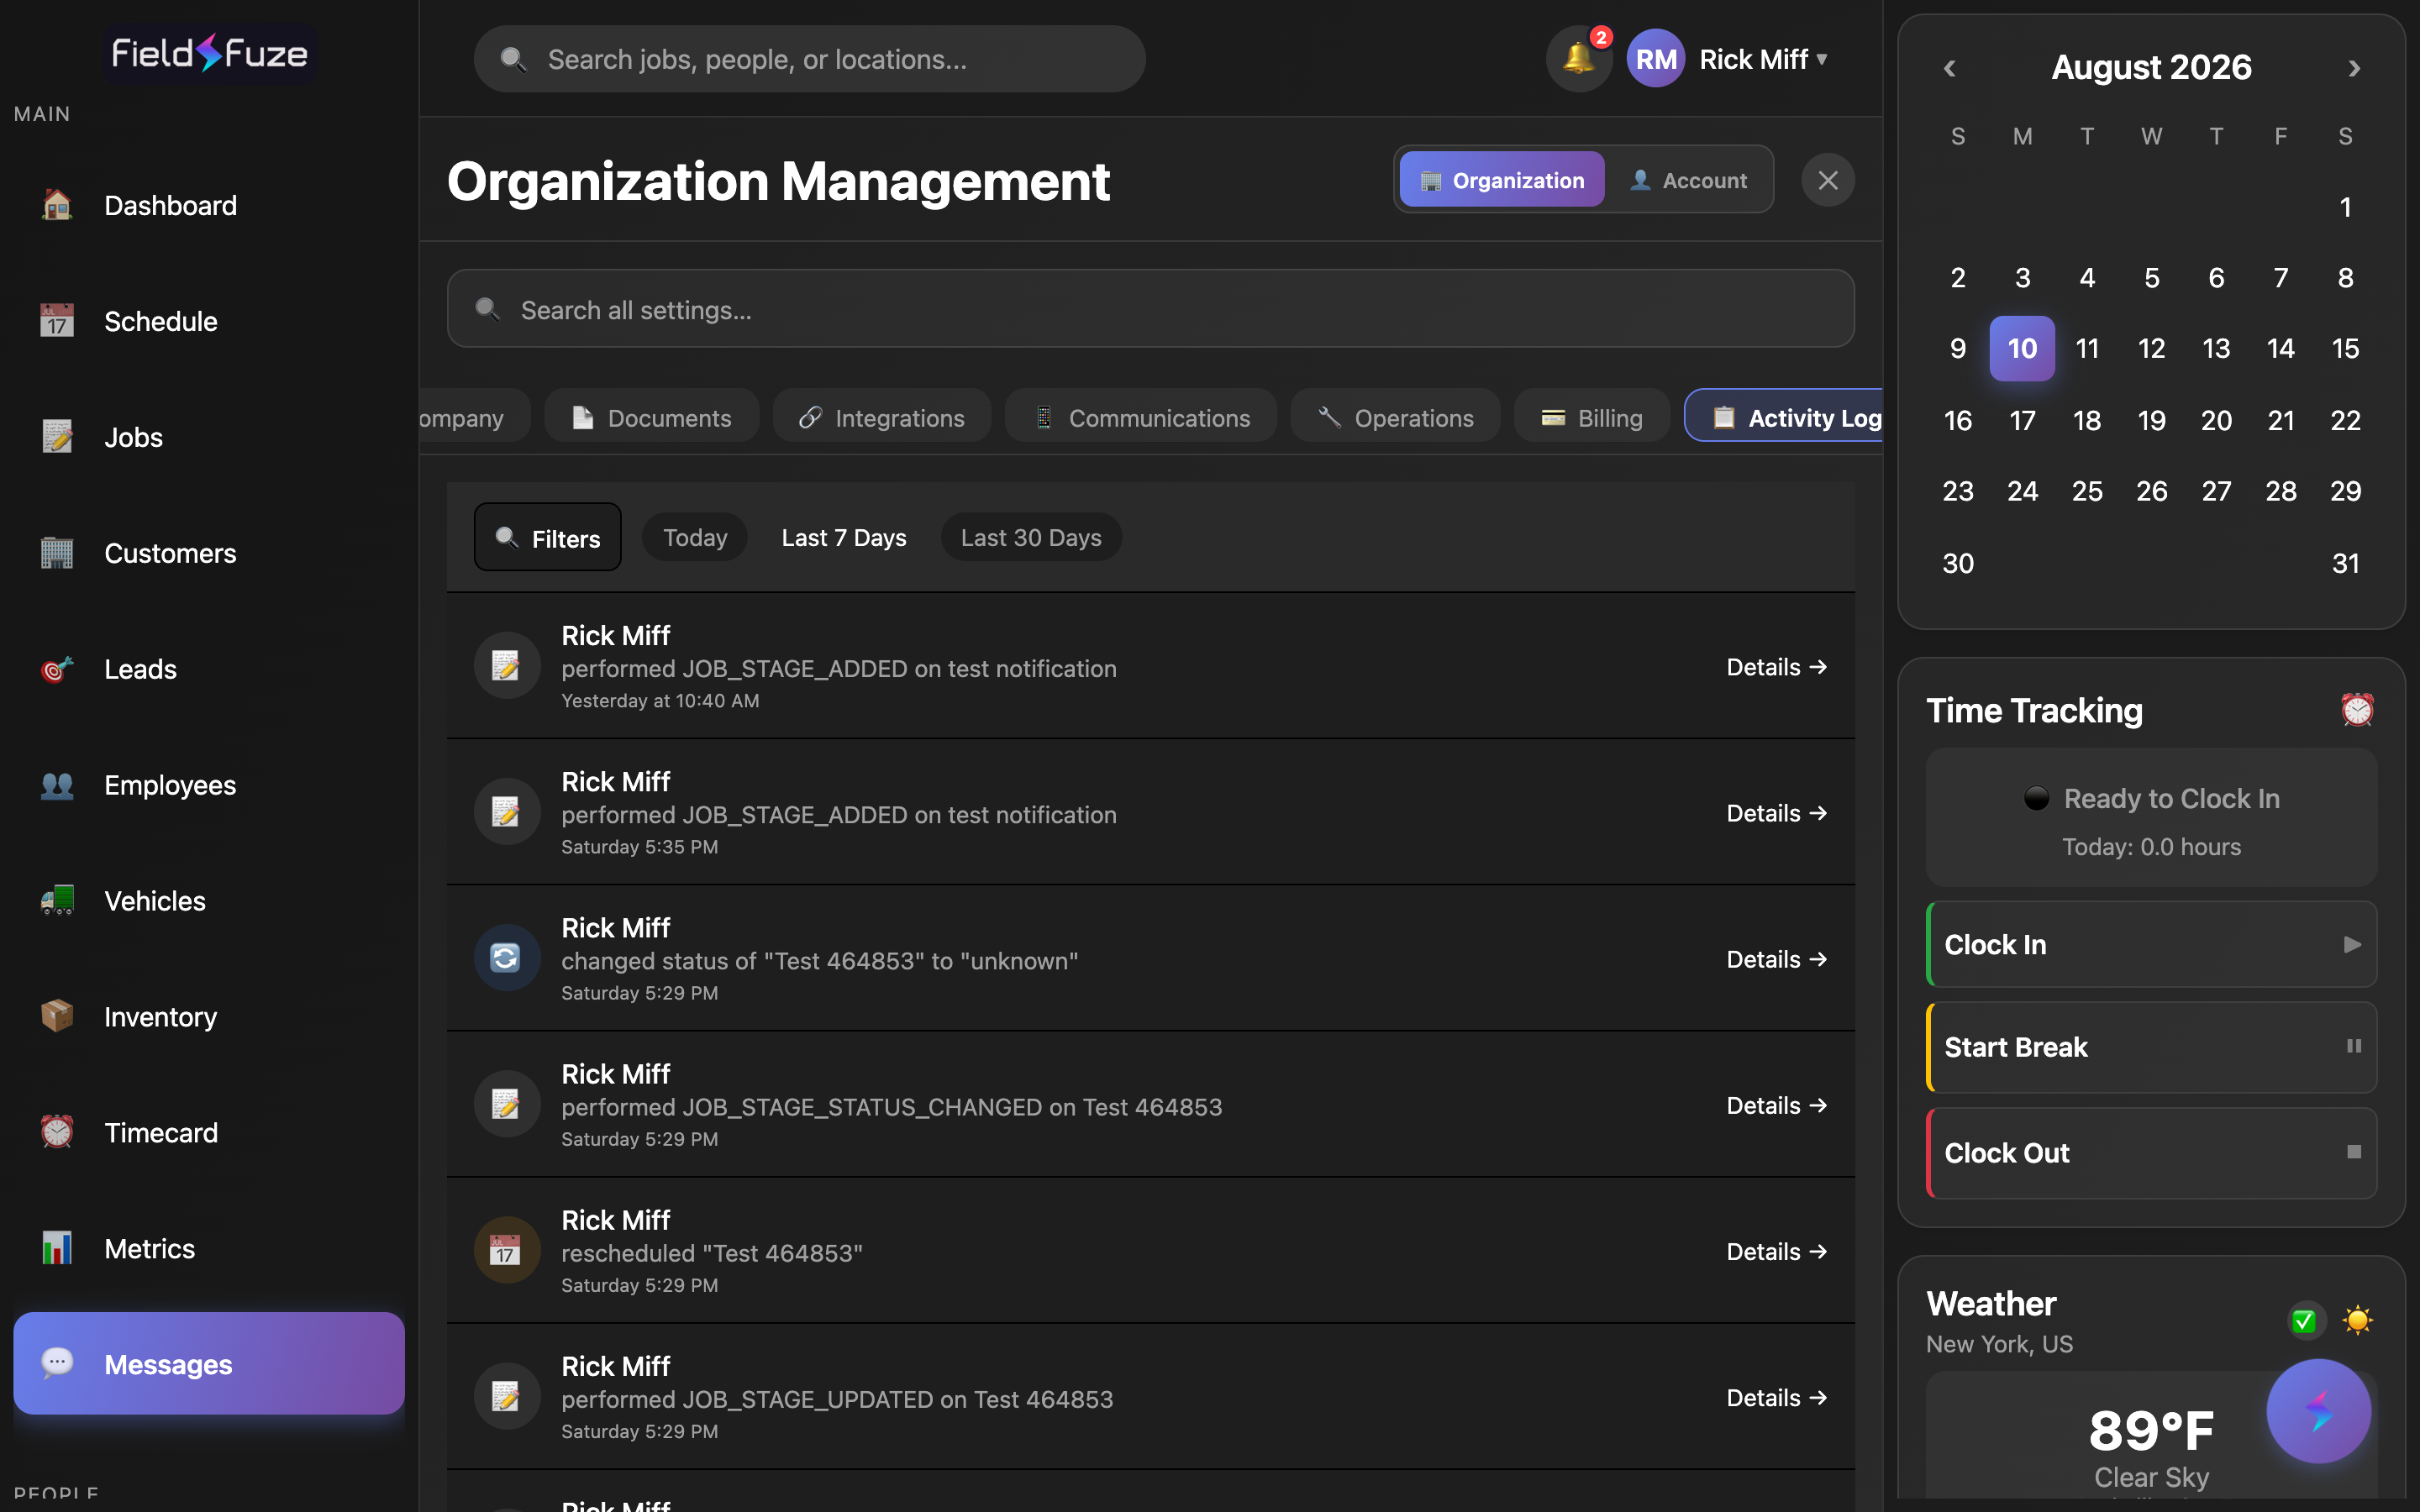Select August 17 in the calendar

click(2022, 420)
